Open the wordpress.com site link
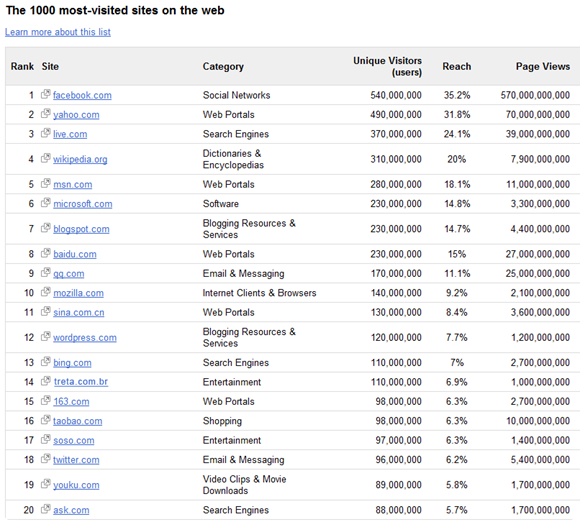580x522 pixels. (x=85, y=338)
